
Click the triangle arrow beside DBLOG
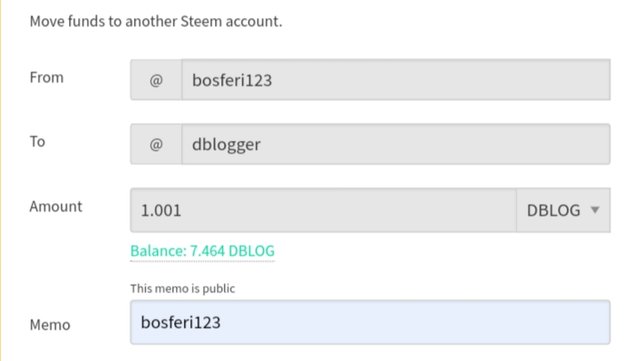point(595,210)
